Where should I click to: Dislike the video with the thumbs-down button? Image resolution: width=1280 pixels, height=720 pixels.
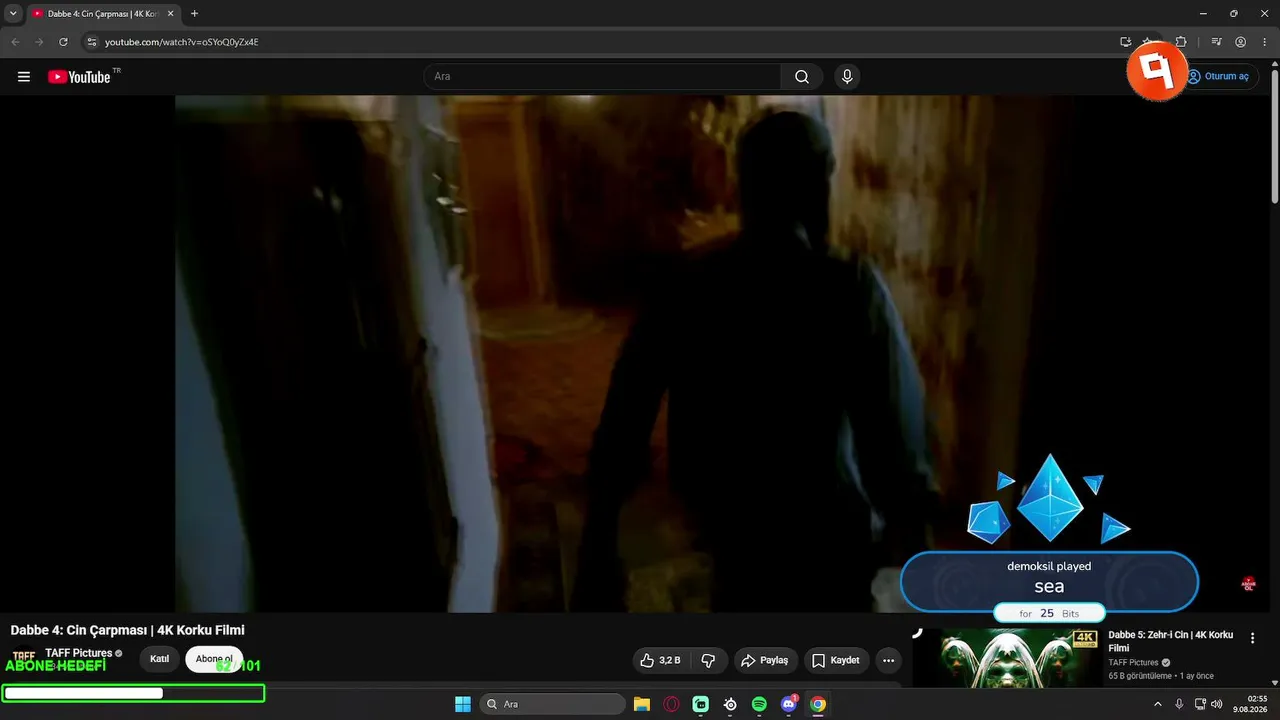708,660
